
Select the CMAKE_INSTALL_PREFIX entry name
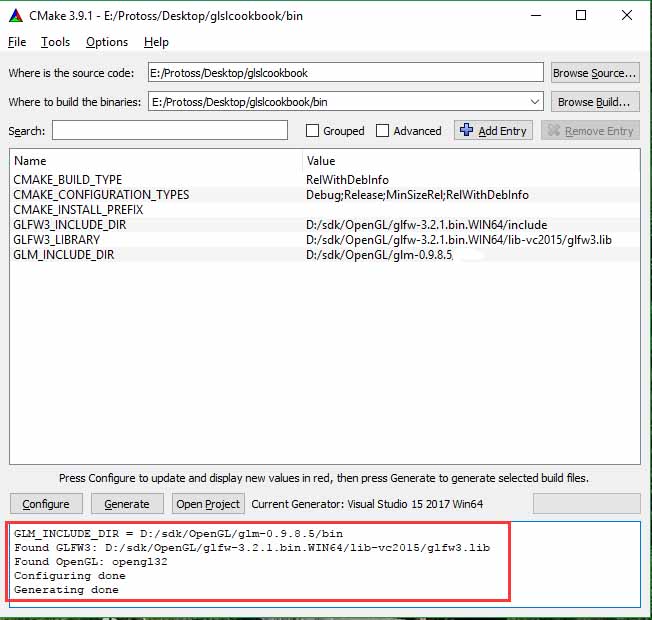click(x=78, y=210)
